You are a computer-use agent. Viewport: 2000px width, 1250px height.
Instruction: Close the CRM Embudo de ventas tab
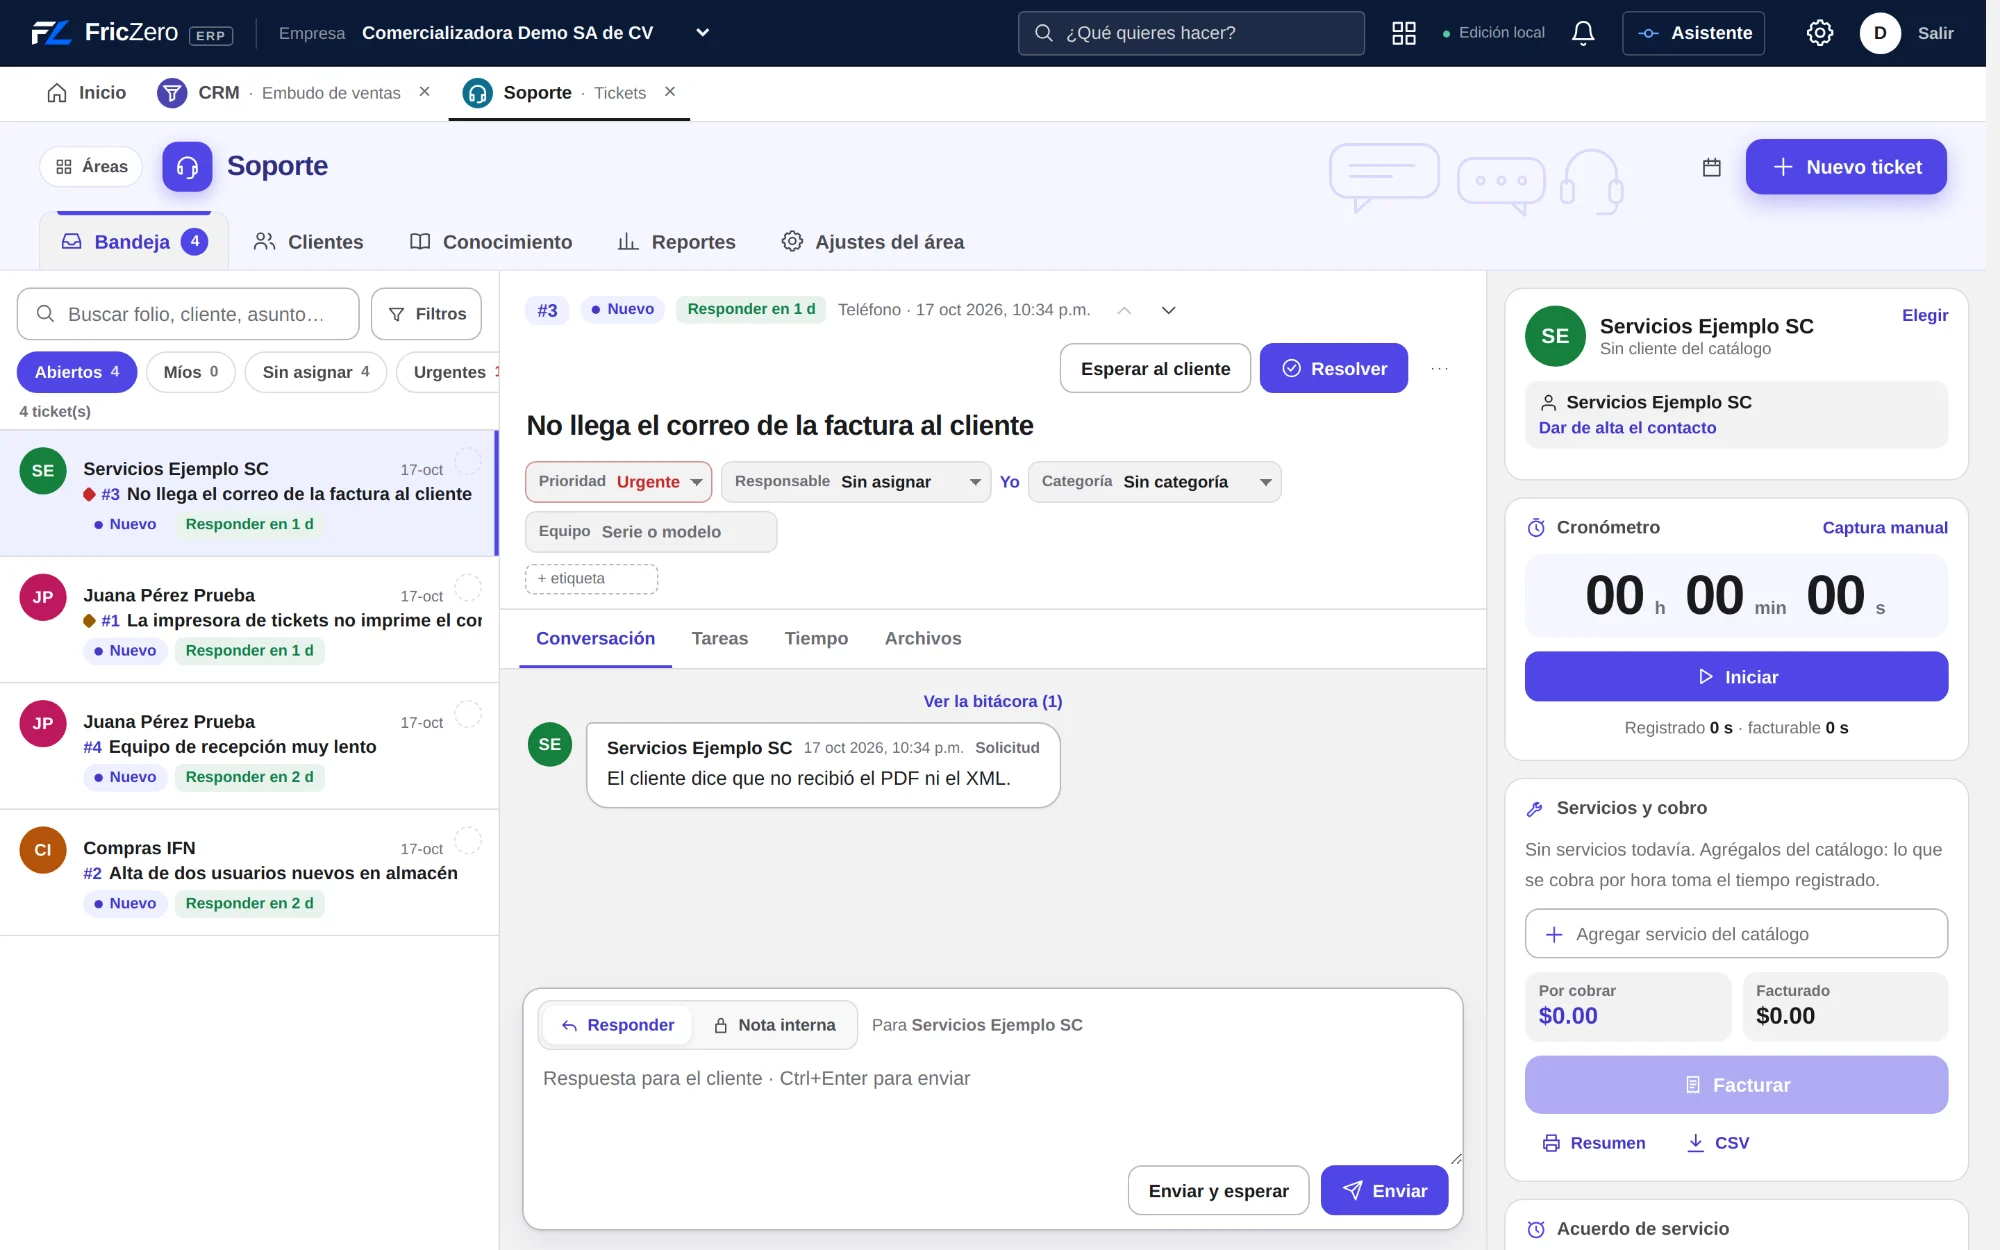(425, 92)
